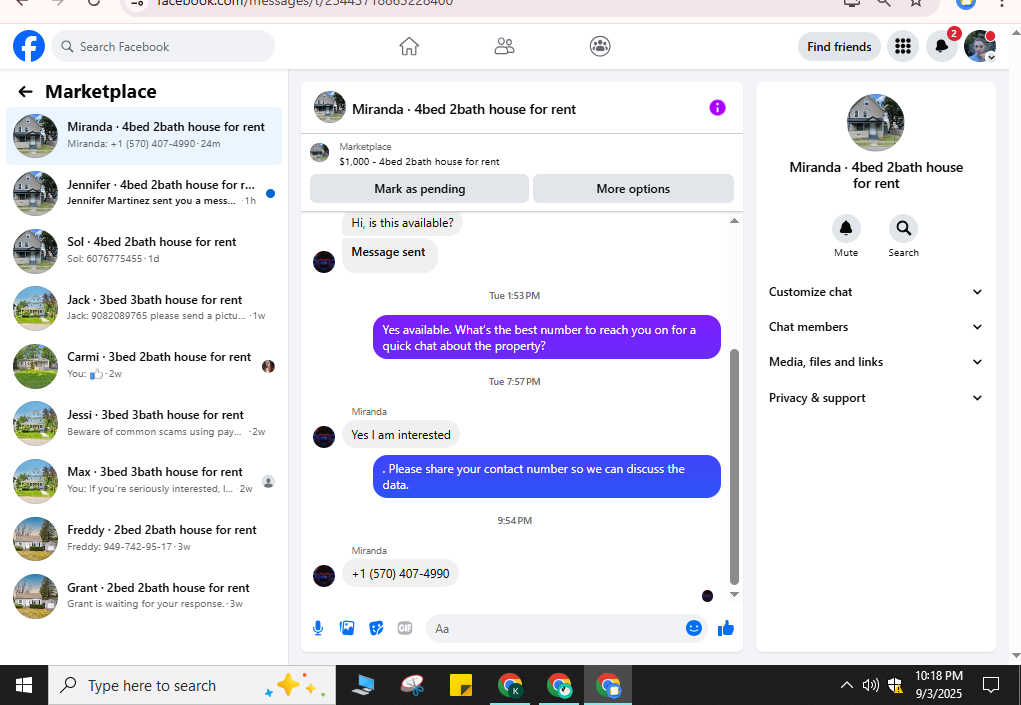Open the Facebook menu grid icon

pyautogui.click(x=902, y=46)
